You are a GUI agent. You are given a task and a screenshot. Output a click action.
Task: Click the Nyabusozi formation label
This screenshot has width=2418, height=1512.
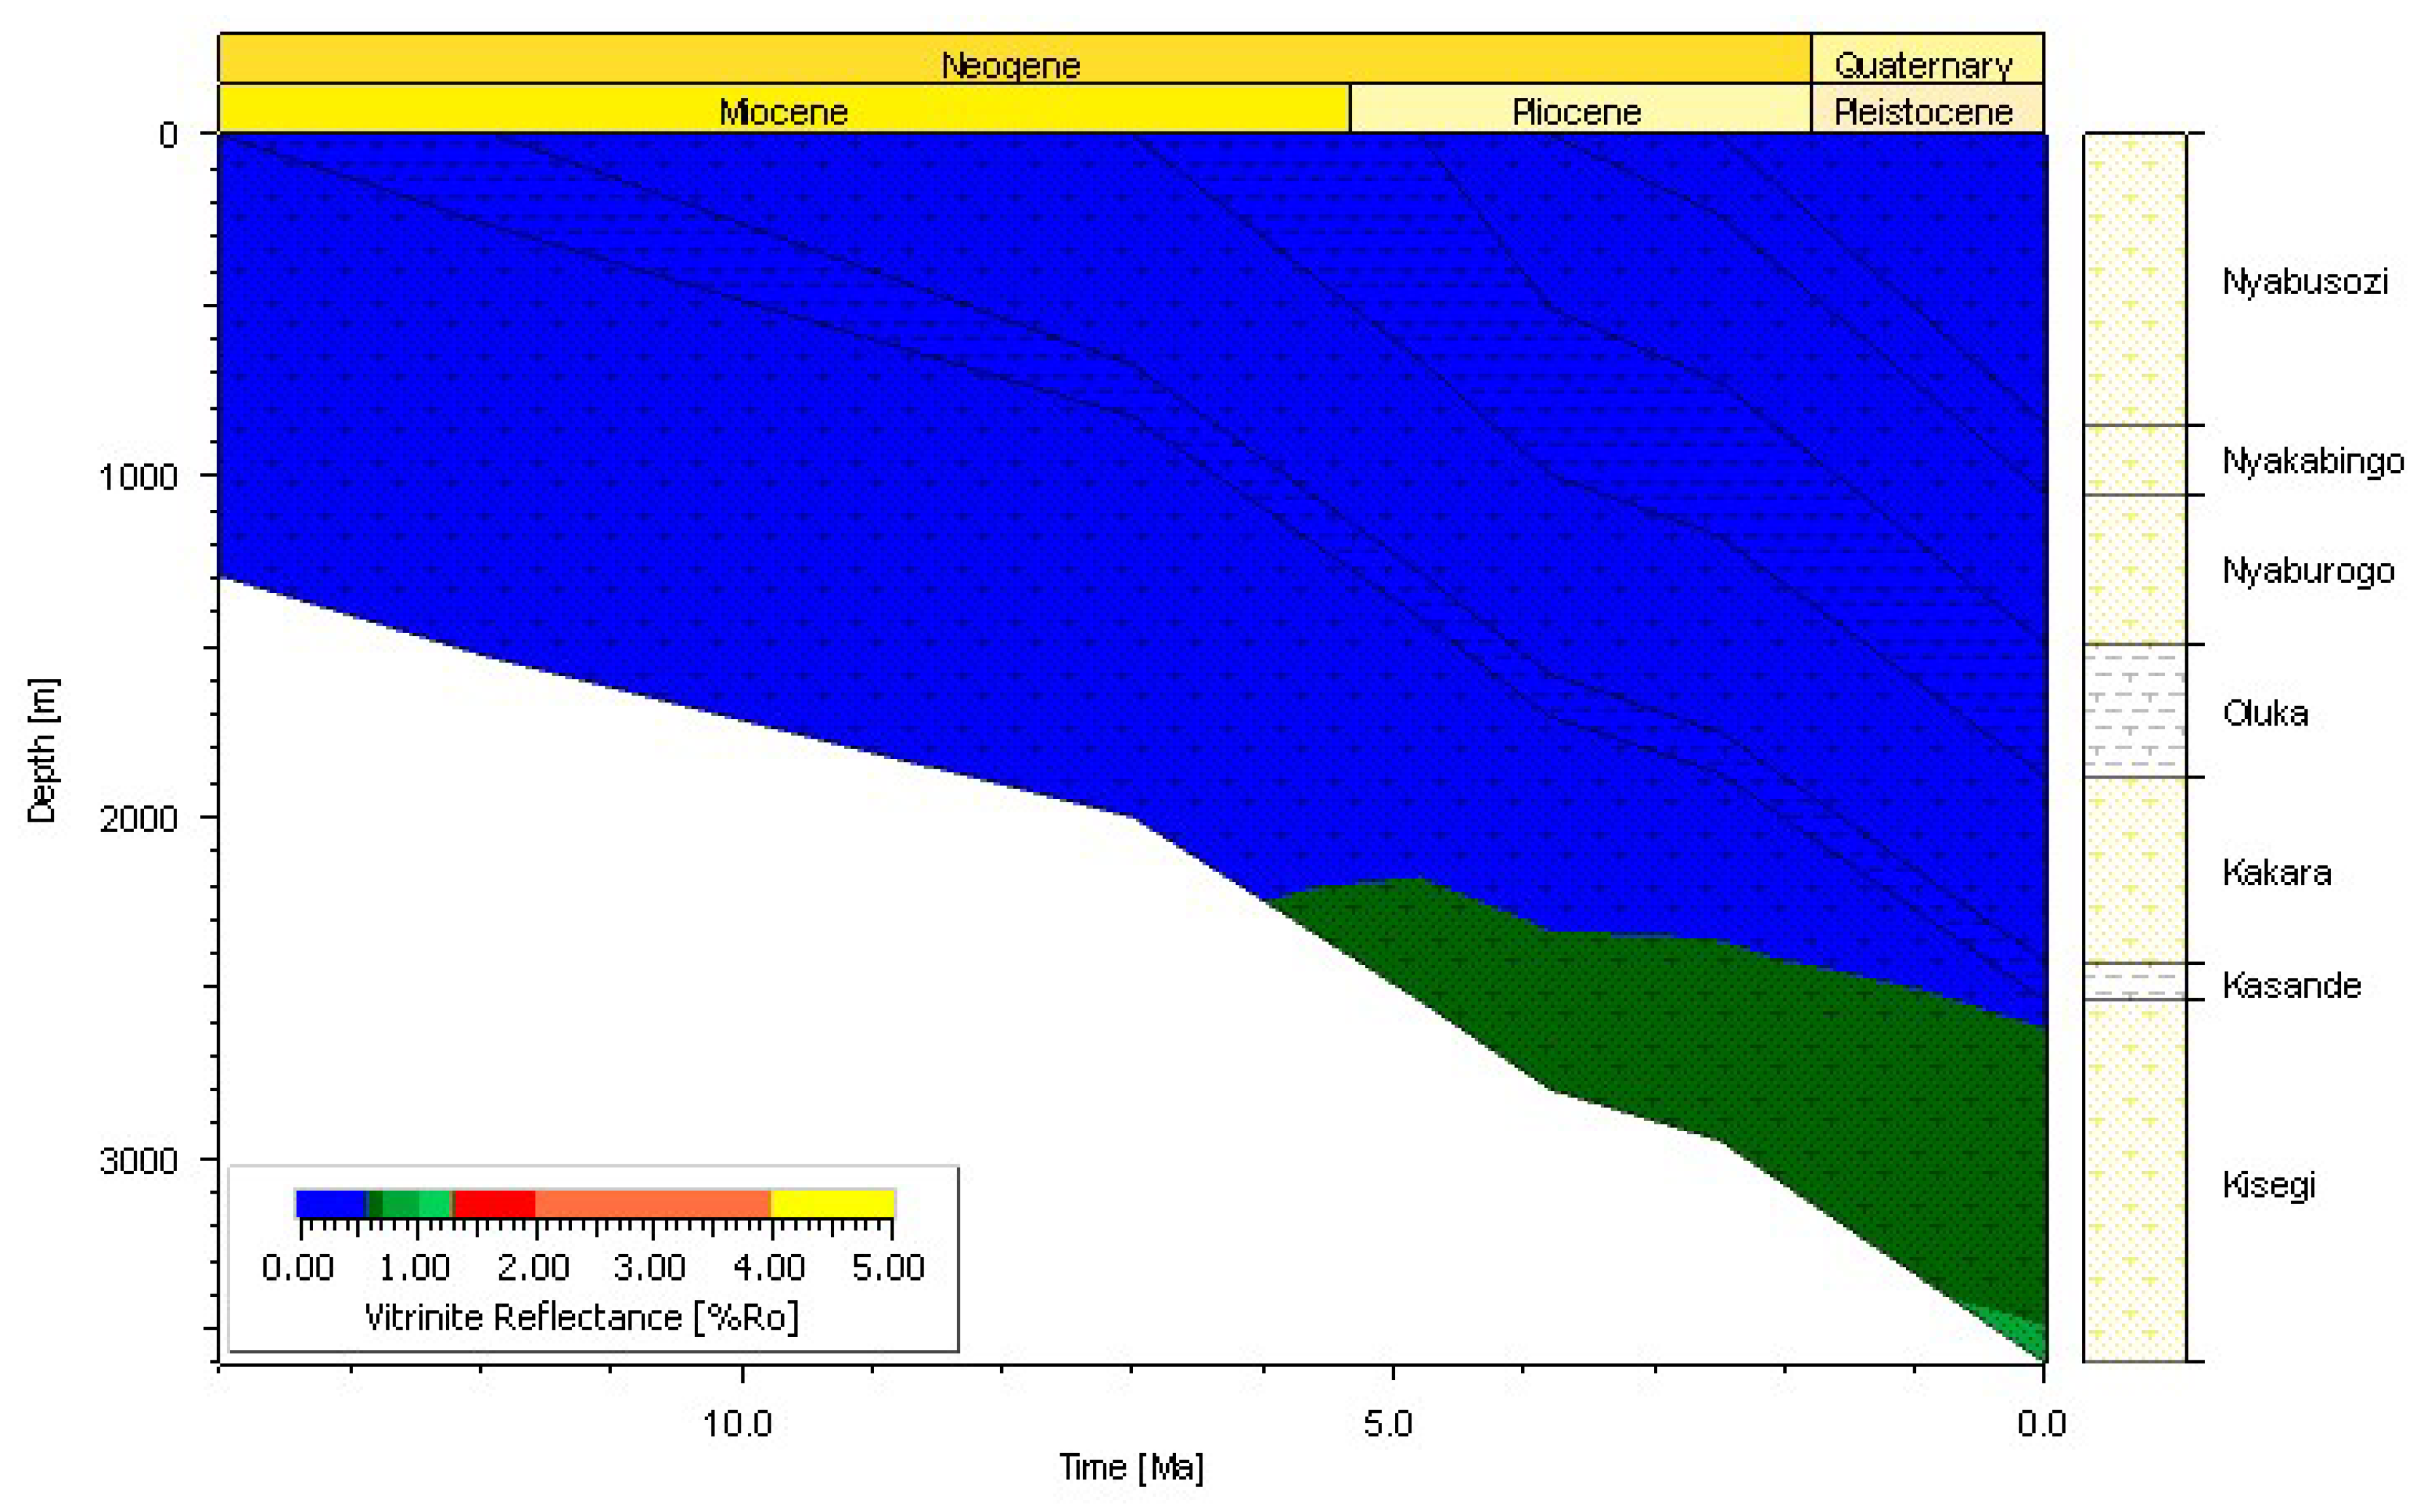pyautogui.click(x=2305, y=282)
